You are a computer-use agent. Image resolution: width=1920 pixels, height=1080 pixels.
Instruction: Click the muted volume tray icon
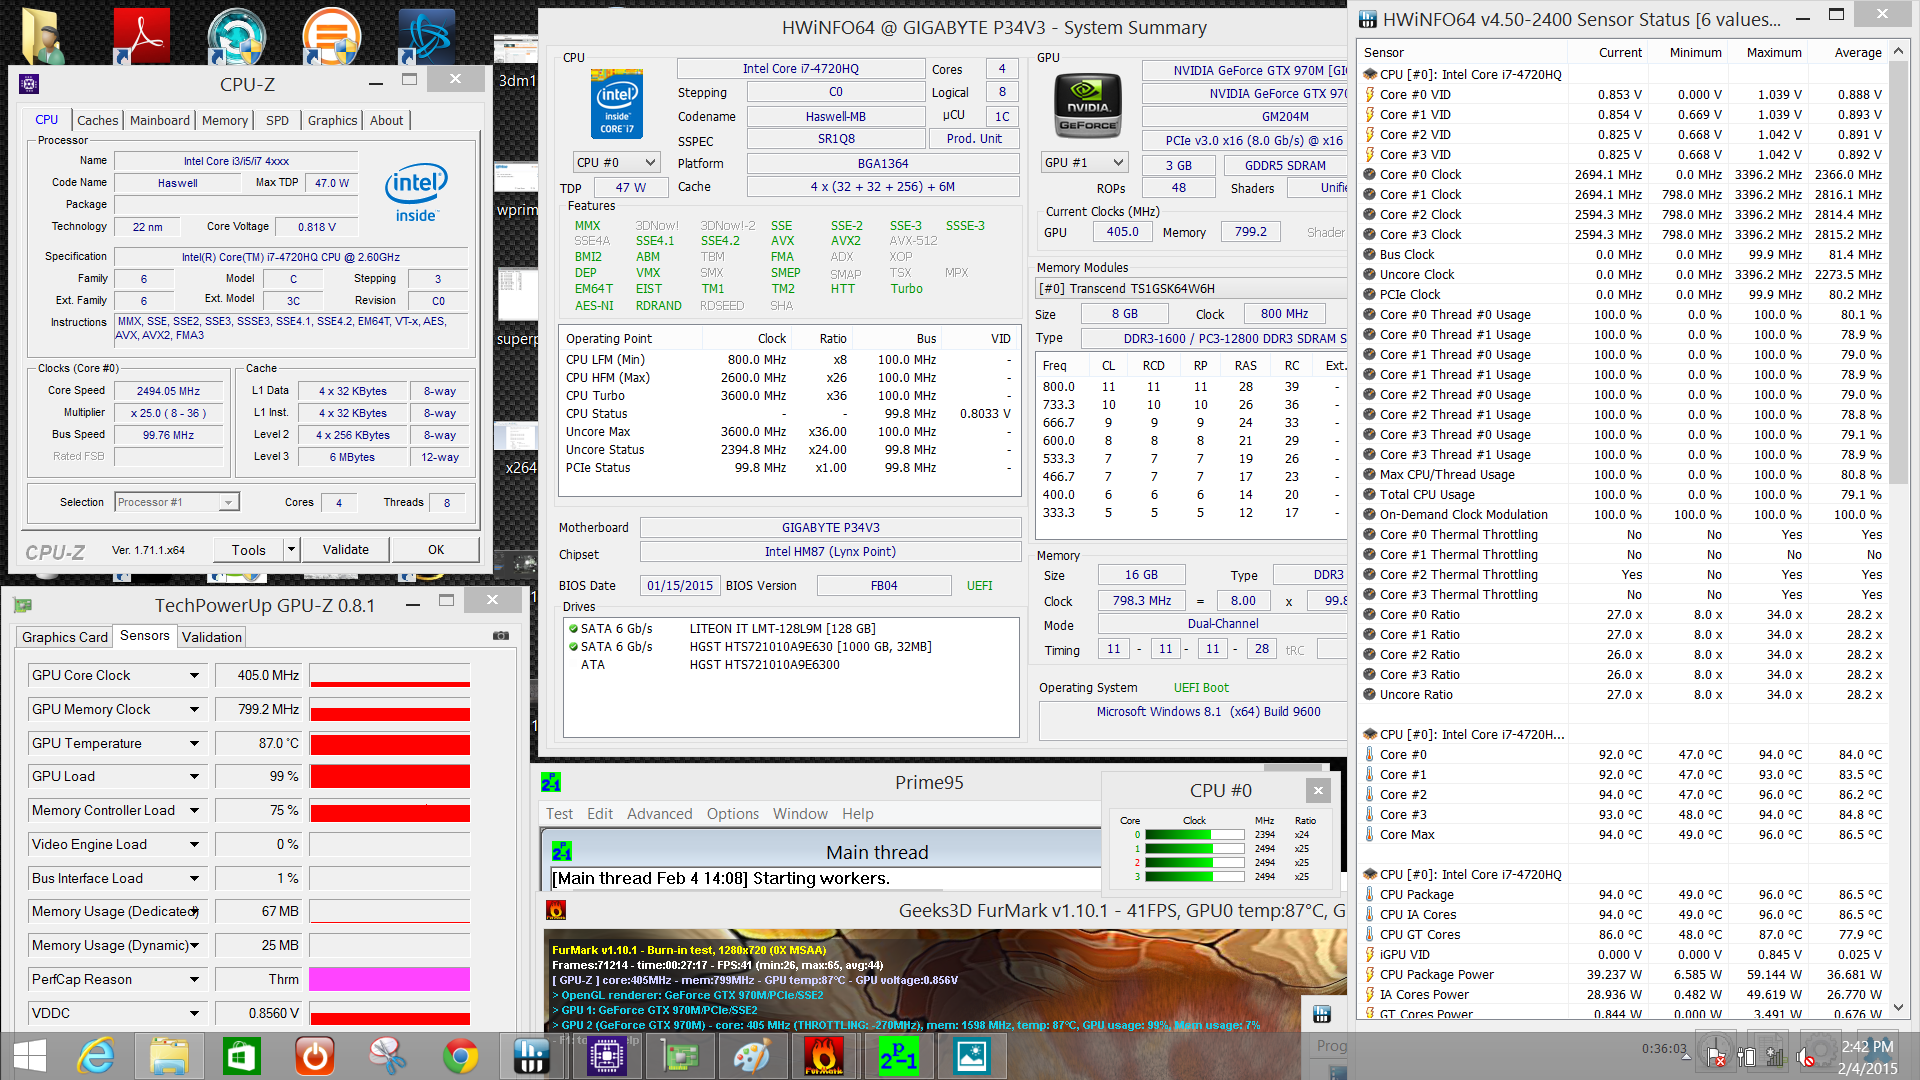coord(1805,1057)
